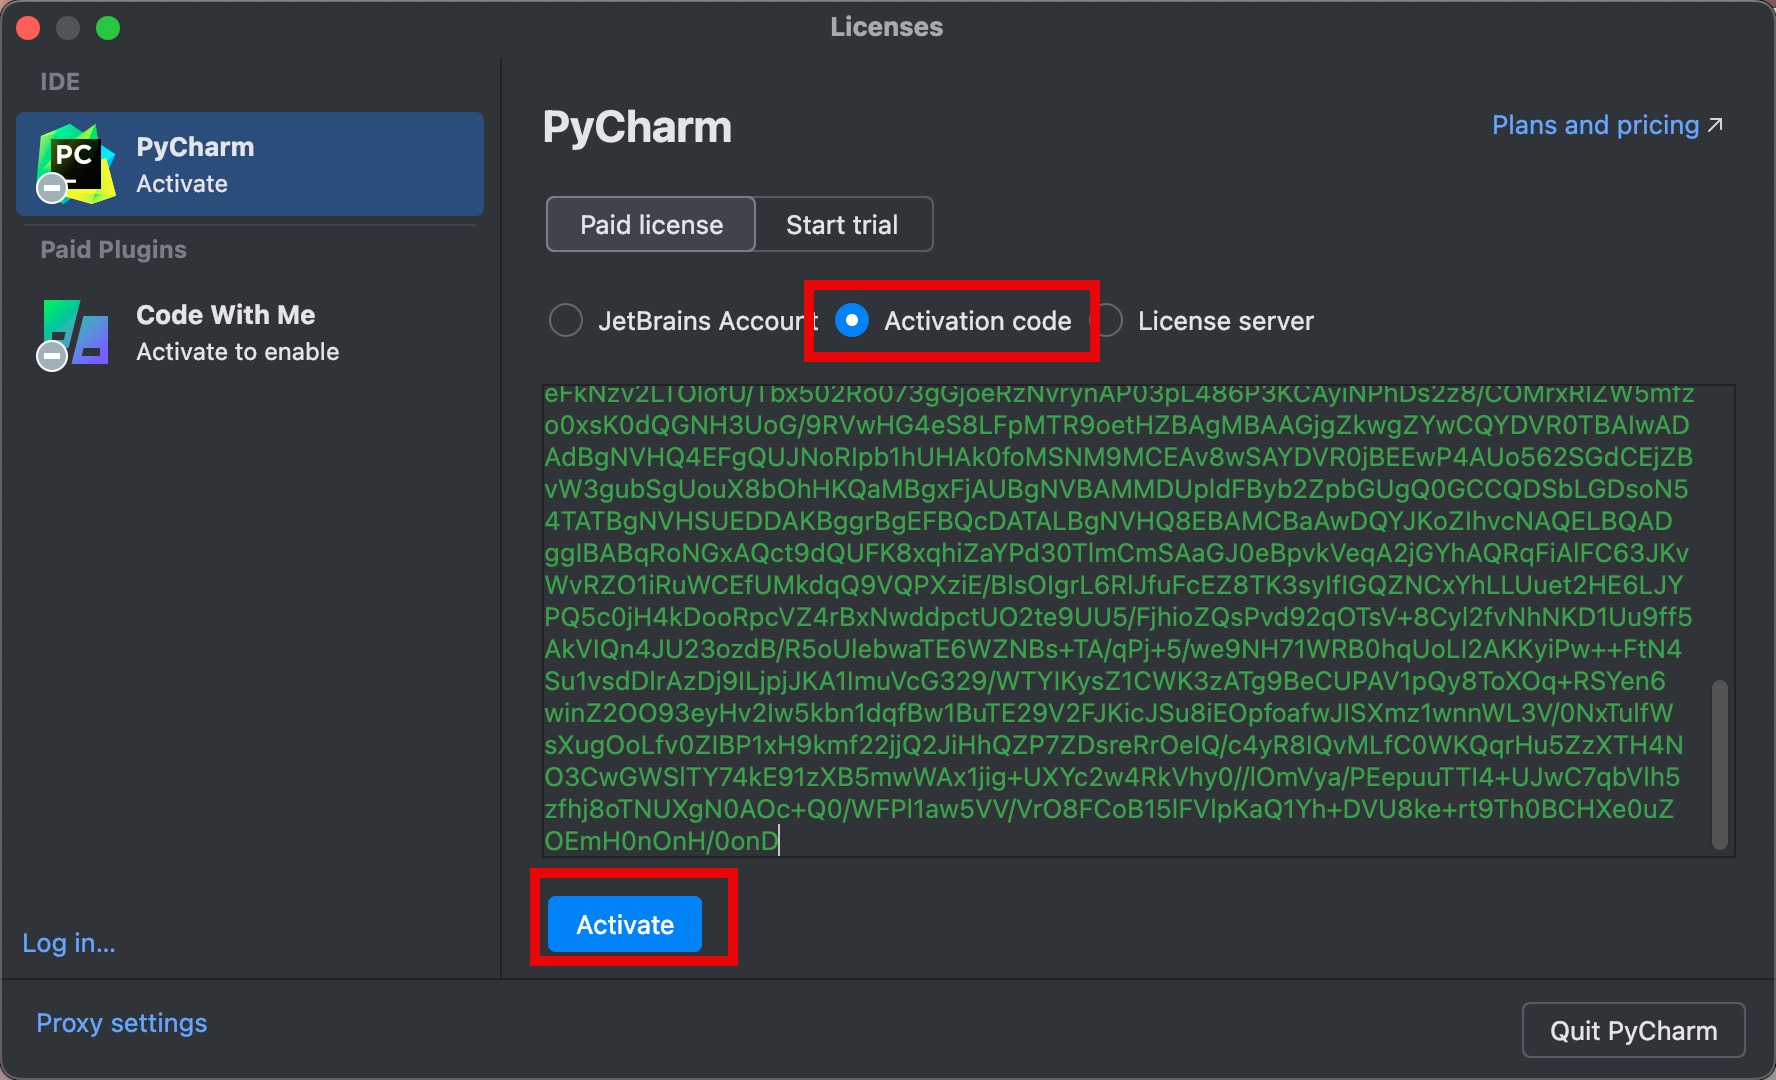Select the Activation code radio button
The image size is (1776, 1080).
click(x=852, y=321)
